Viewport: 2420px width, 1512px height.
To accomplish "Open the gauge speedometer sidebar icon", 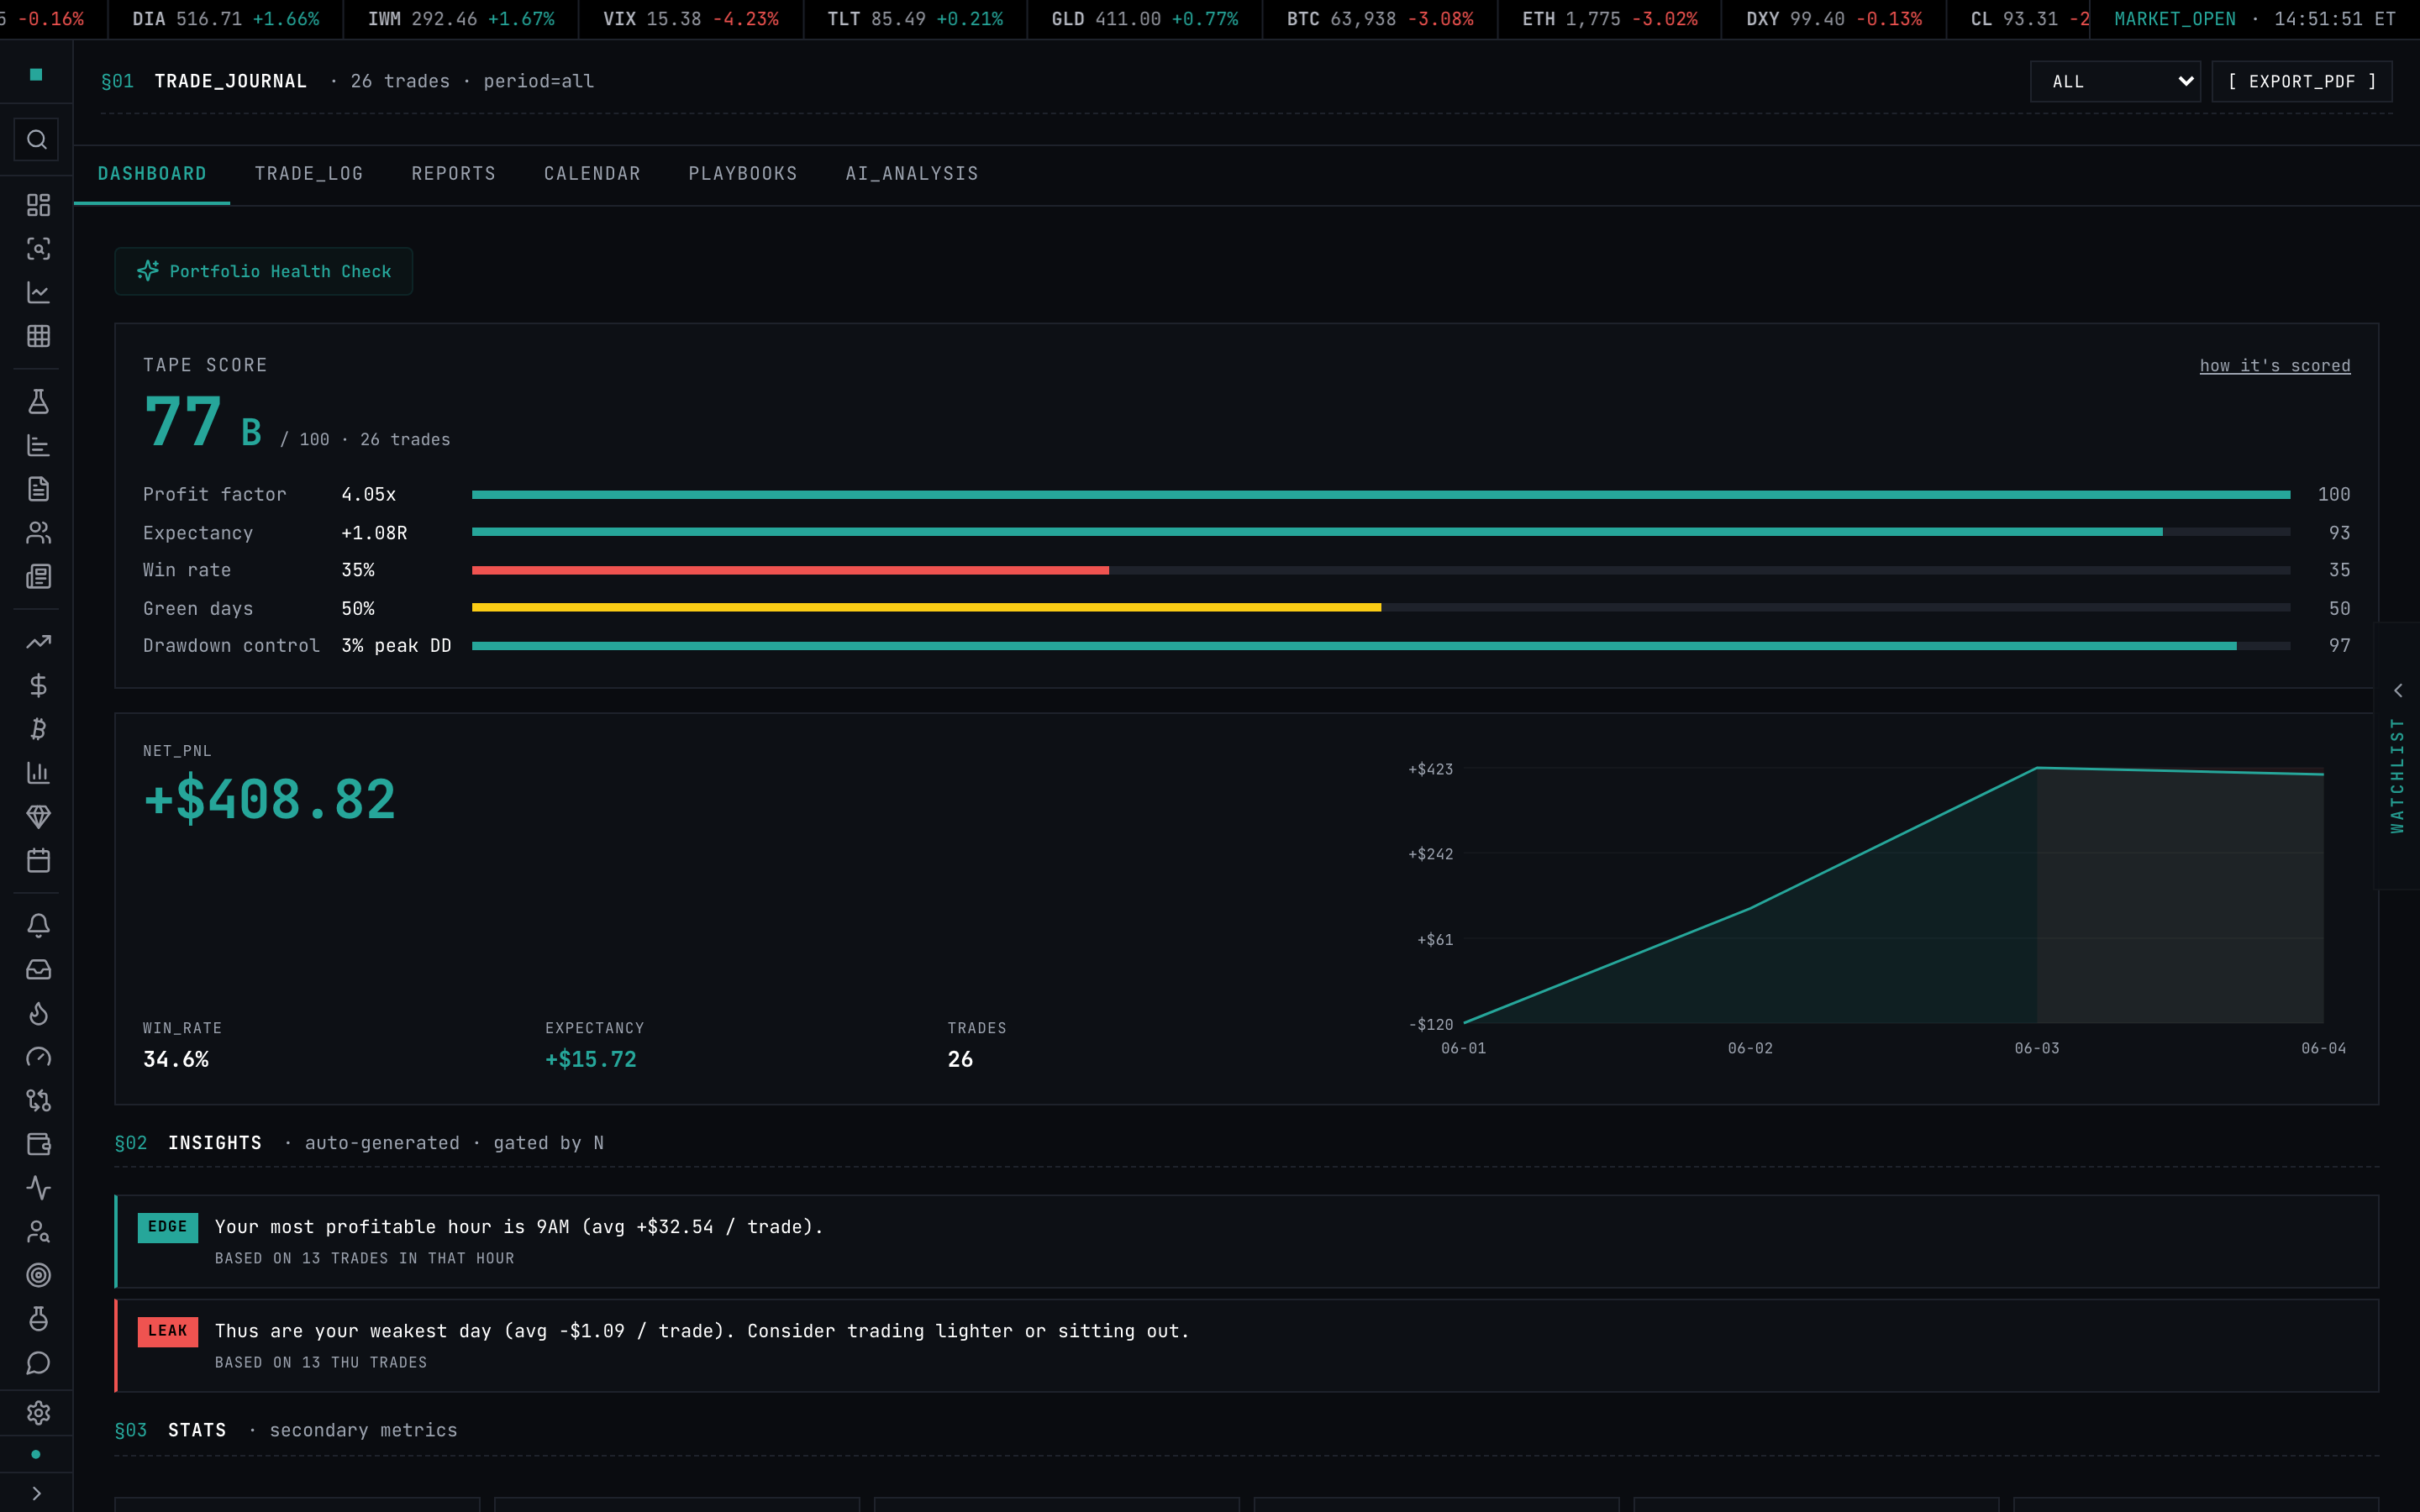I will (x=38, y=1057).
